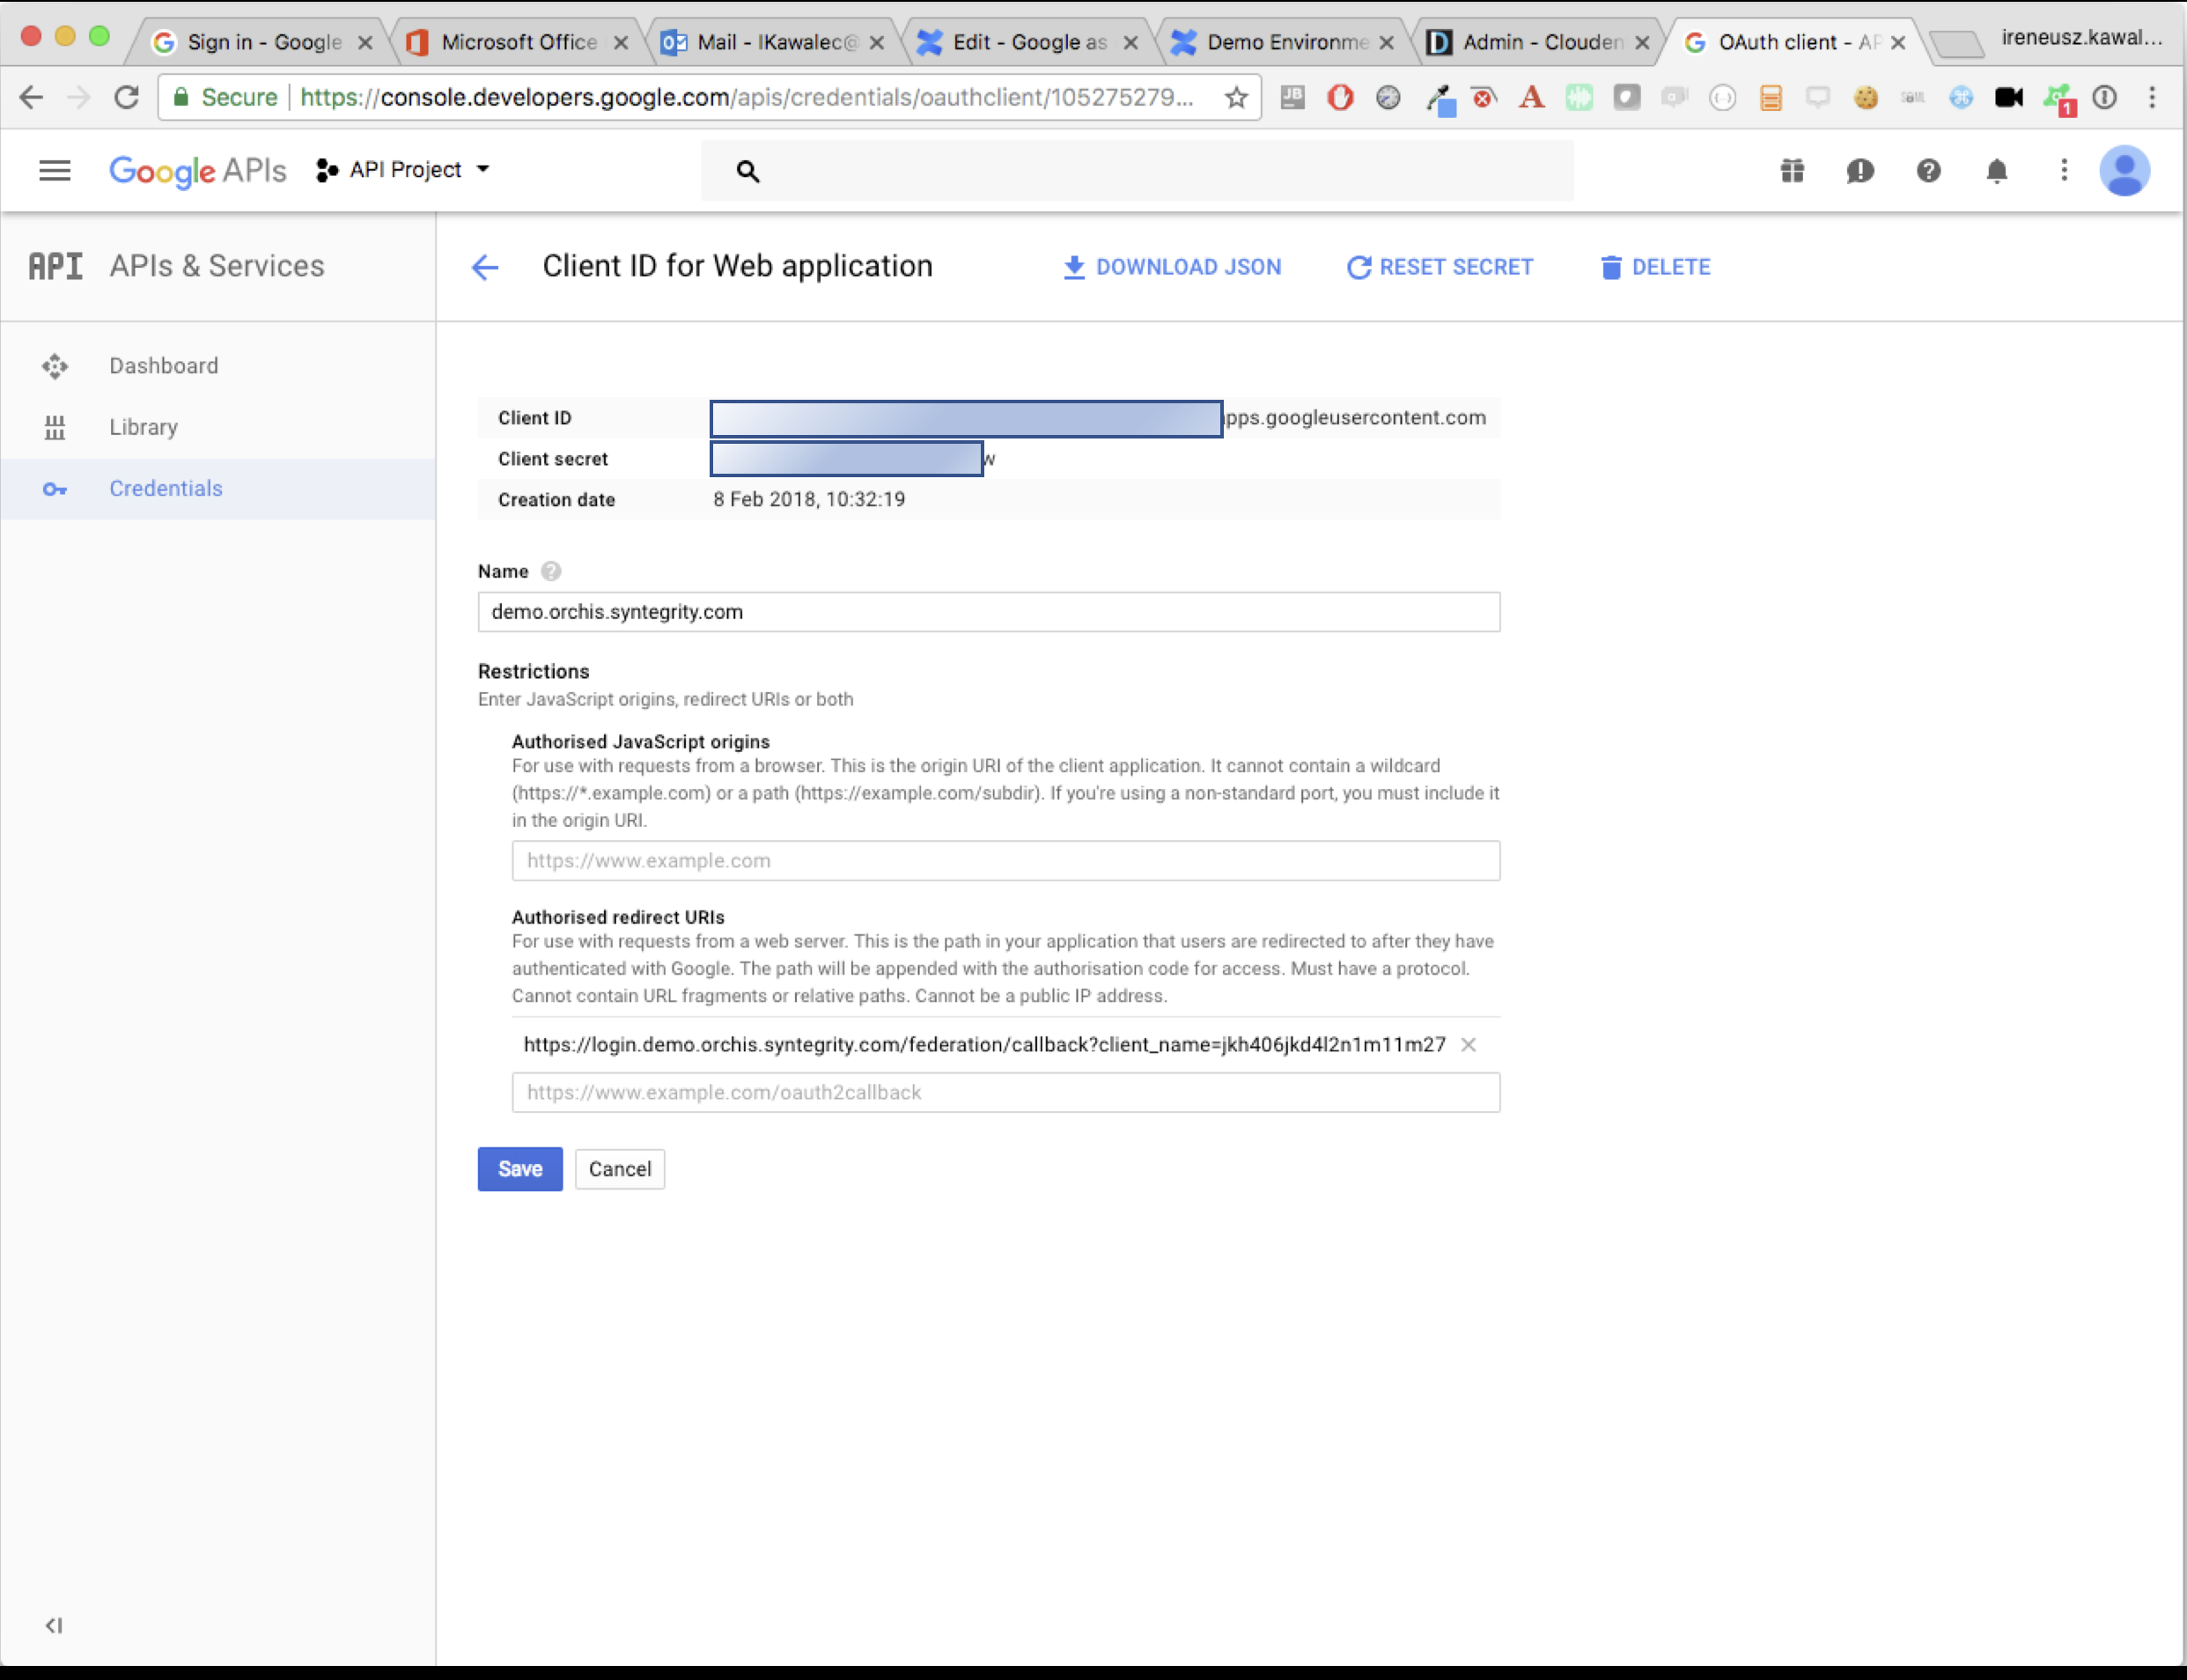Viewport: 2187px width, 1680px height.
Task: Open the help question mark icon
Action: pyautogui.click(x=1928, y=171)
